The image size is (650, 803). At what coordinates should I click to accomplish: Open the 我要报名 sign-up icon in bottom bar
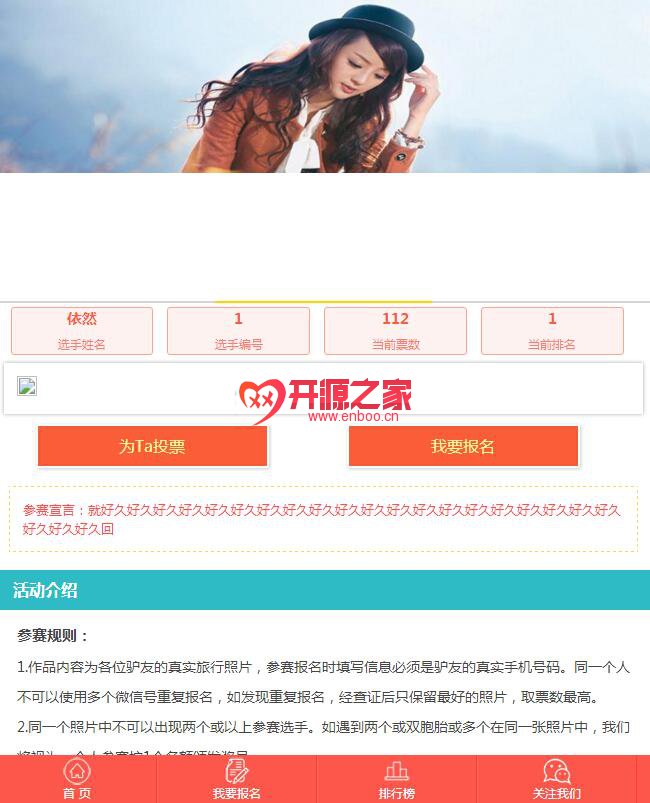237,770
